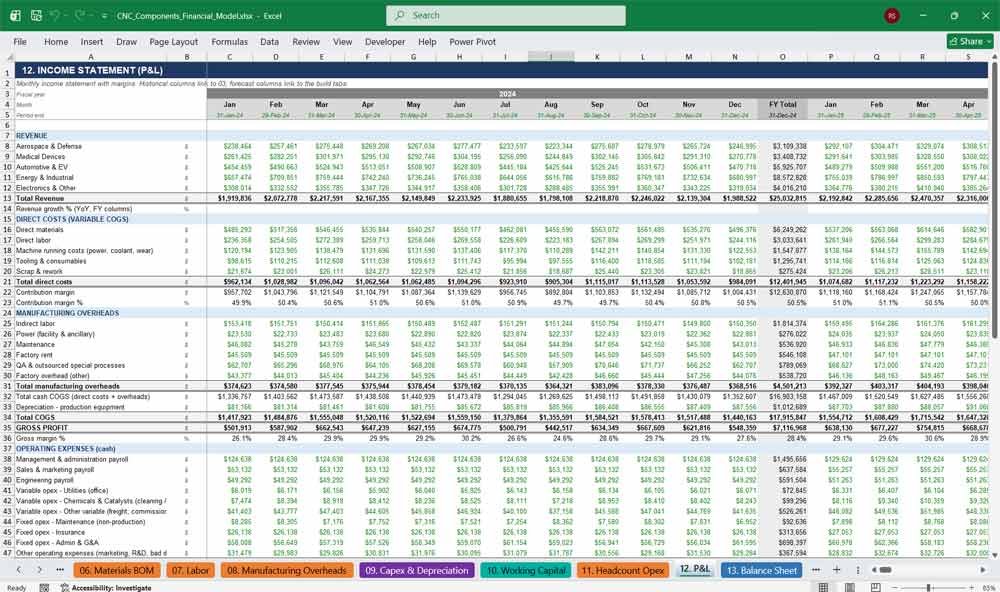Switch to Page Layout view icon
The height and width of the screenshot is (592, 1000).
tap(849, 588)
